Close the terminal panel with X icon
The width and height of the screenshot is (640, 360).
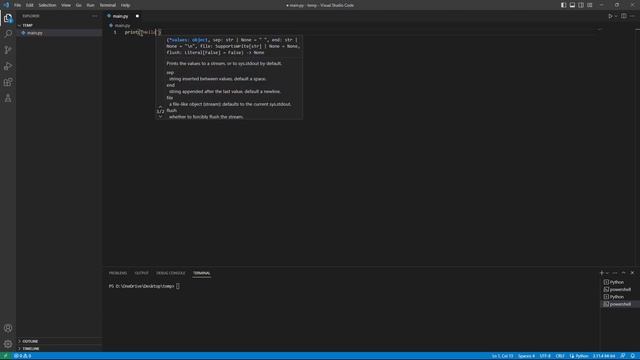[632, 273]
